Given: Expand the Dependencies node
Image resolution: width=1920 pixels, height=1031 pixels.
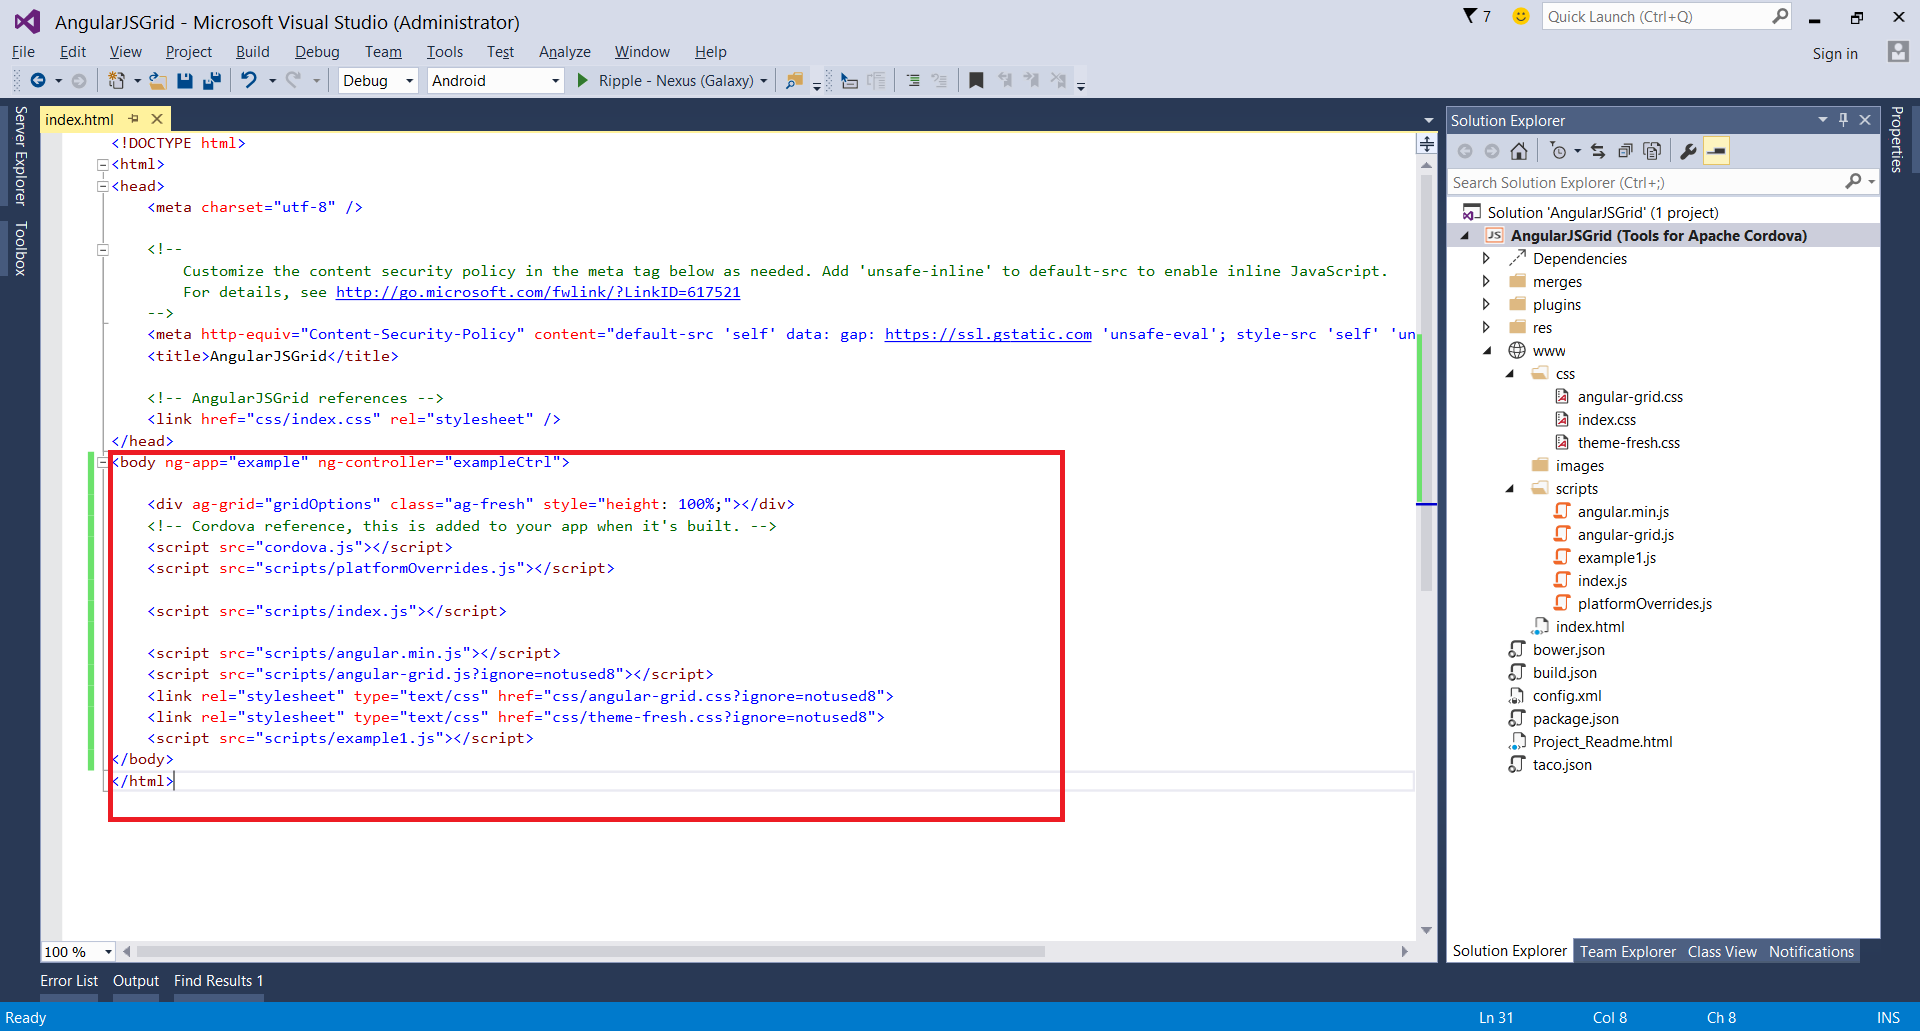Looking at the screenshot, I should [x=1486, y=258].
